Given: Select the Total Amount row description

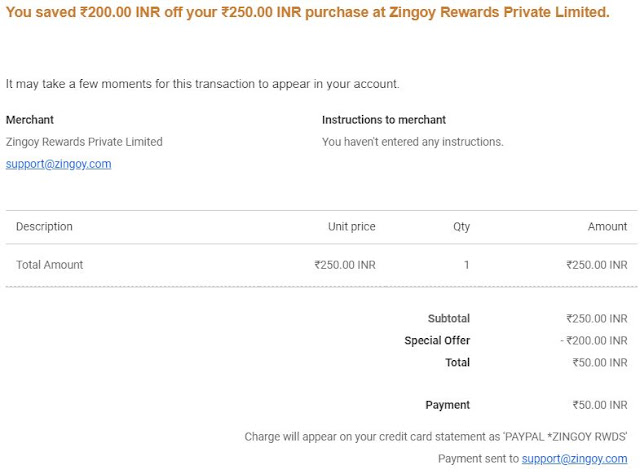Looking at the screenshot, I should [49, 265].
